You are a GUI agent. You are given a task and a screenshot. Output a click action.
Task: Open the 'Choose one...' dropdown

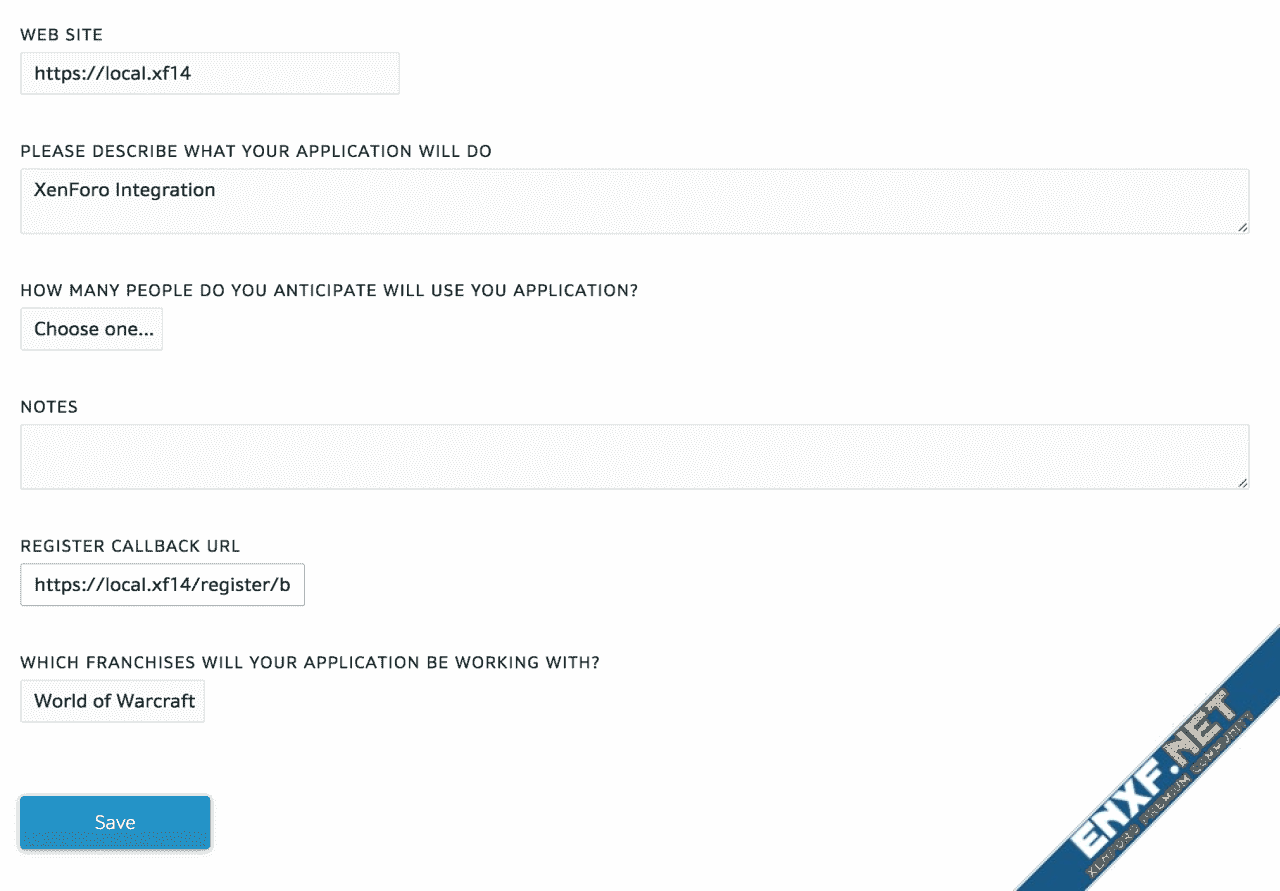pyautogui.click(x=91, y=329)
